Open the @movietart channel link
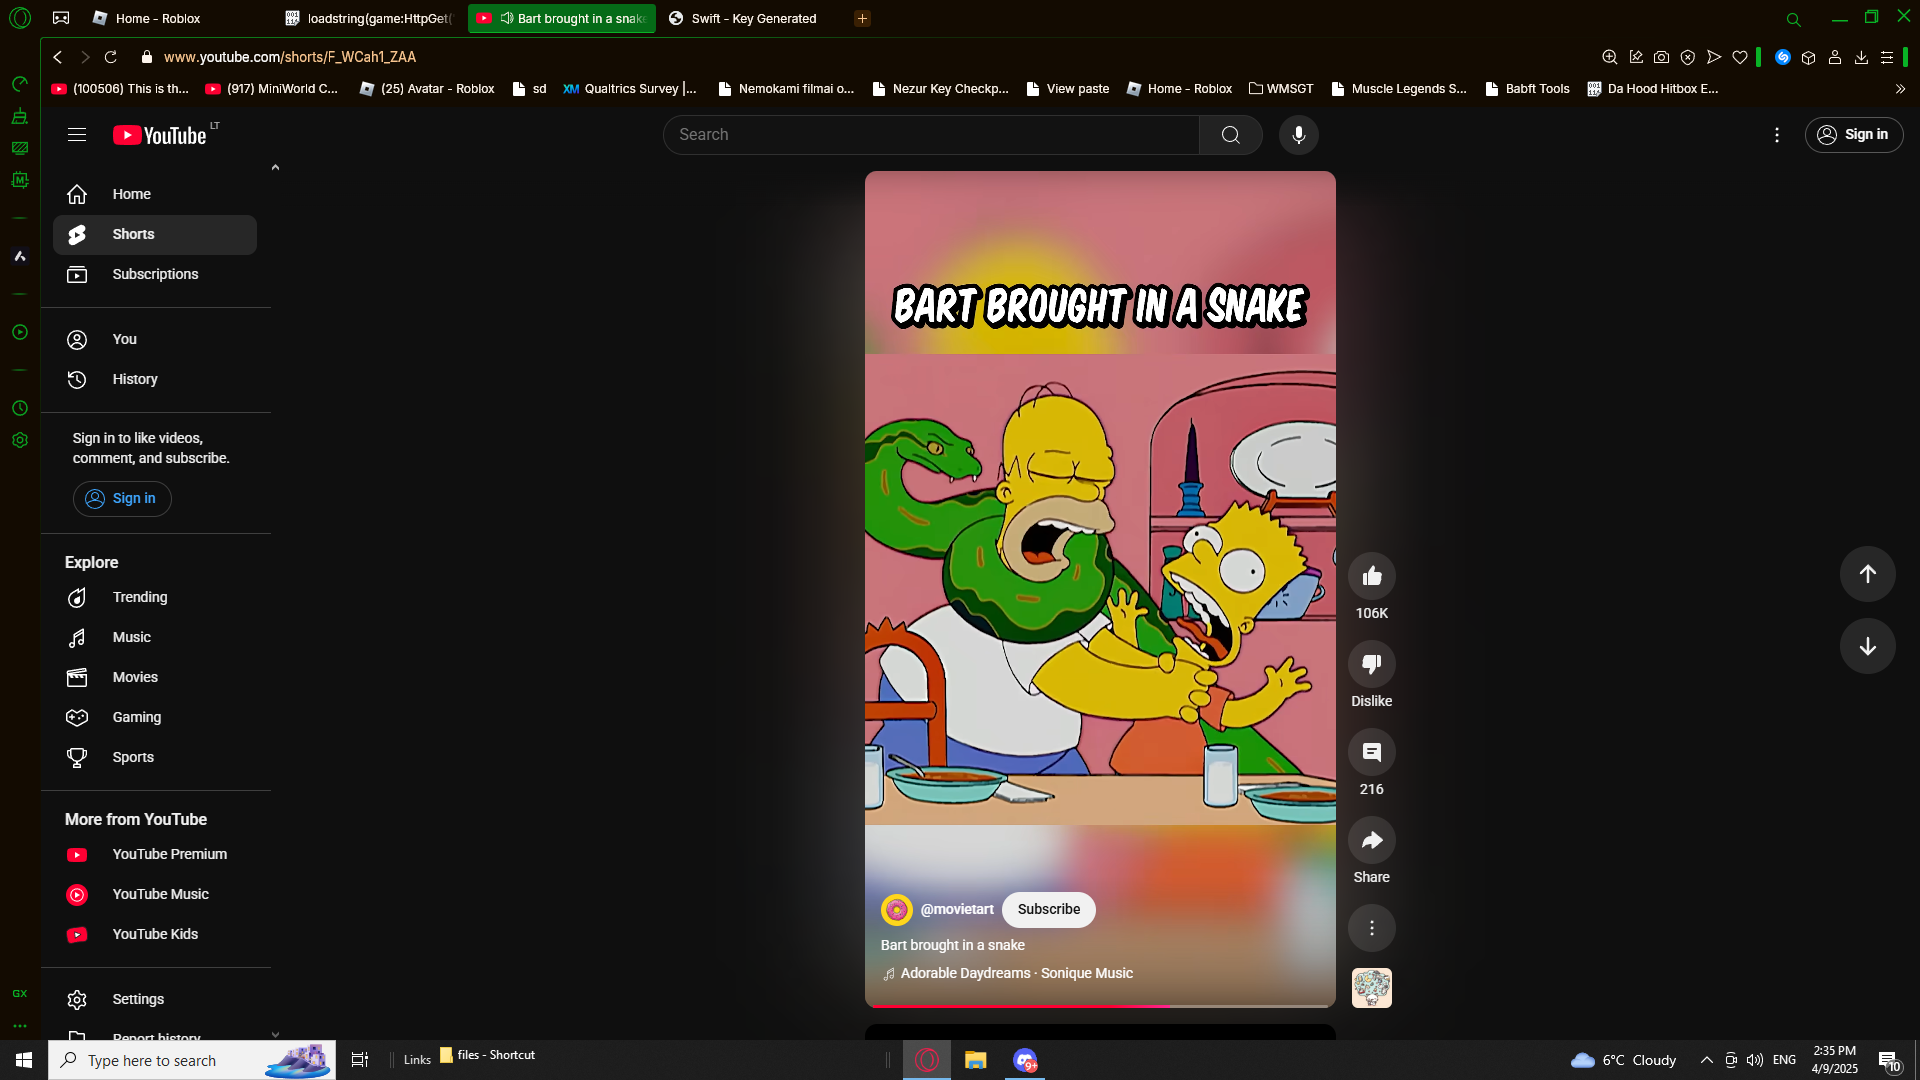Image resolution: width=1920 pixels, height=1080 pixels. coord(957,910)
